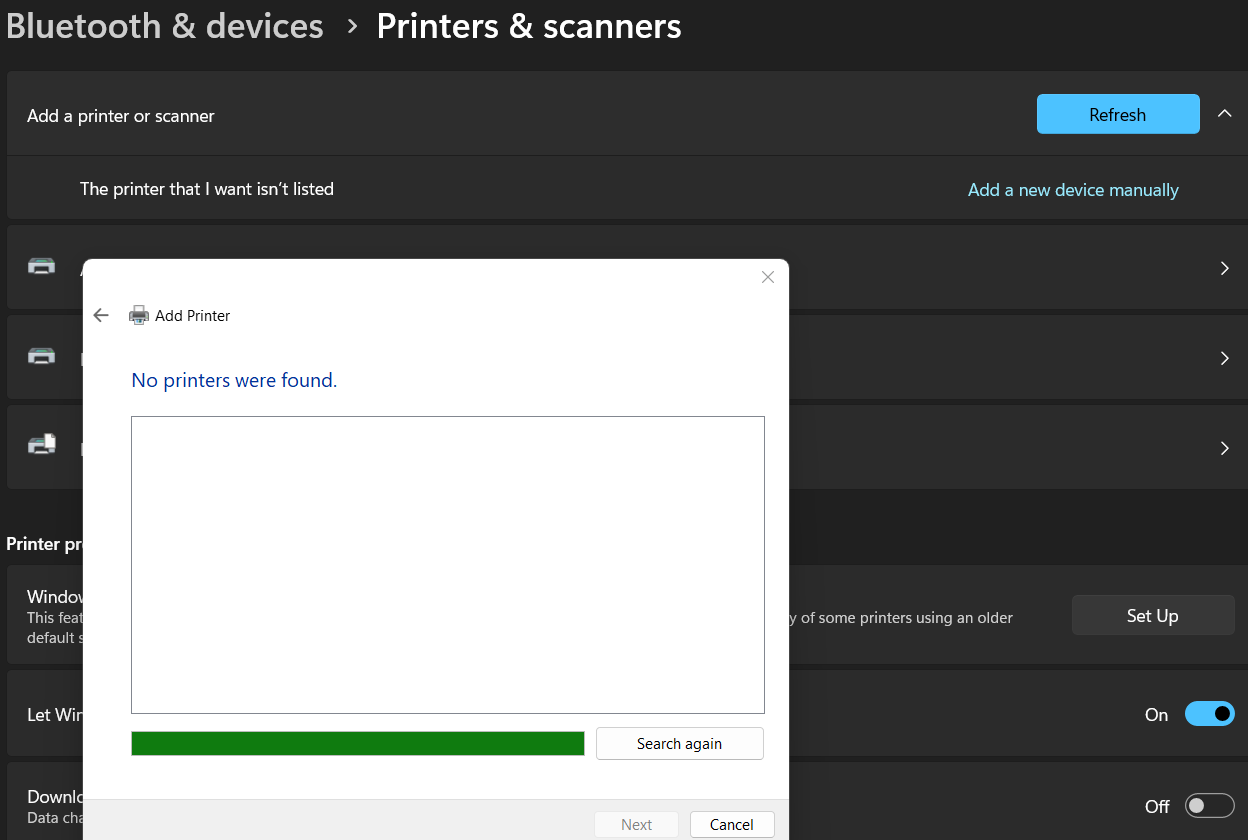Click Search again in Add Printer dialog
Screen dimensions: 1248x840
point(680,744)
